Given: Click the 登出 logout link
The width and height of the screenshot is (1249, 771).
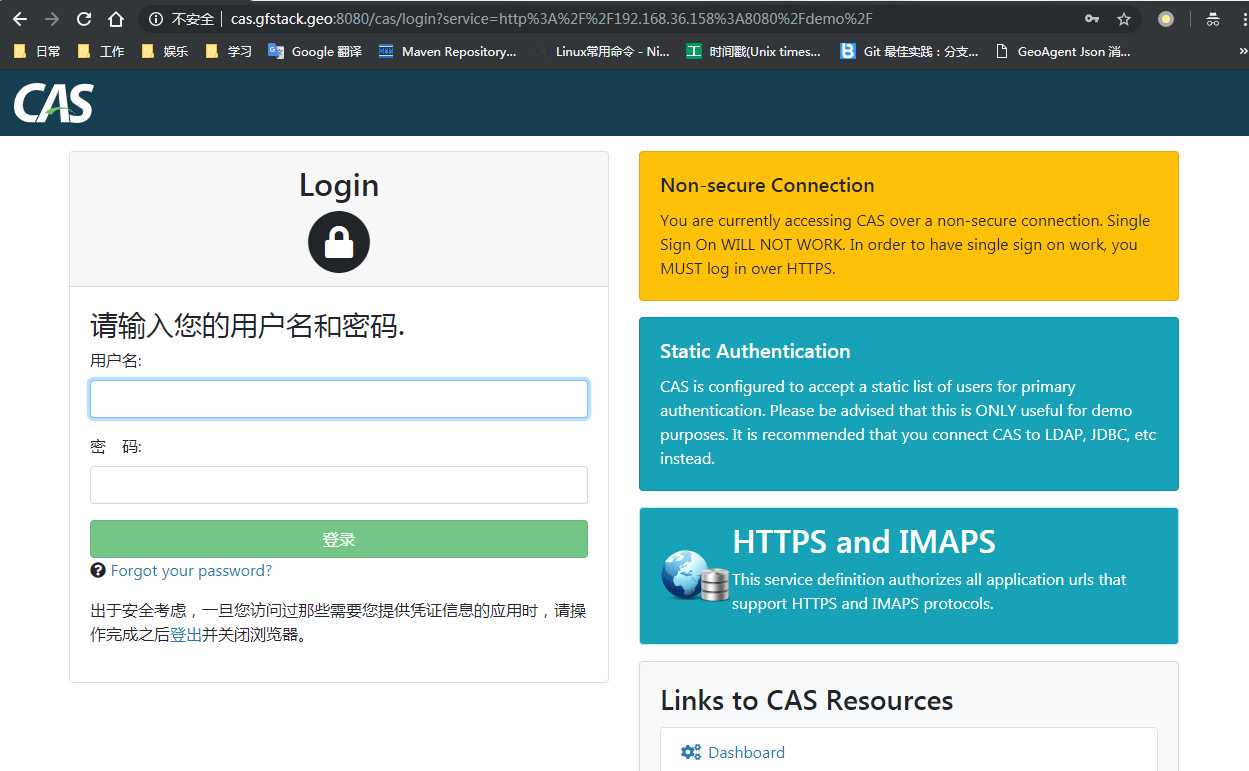Looking at the screenshot, I should (186, 634).
